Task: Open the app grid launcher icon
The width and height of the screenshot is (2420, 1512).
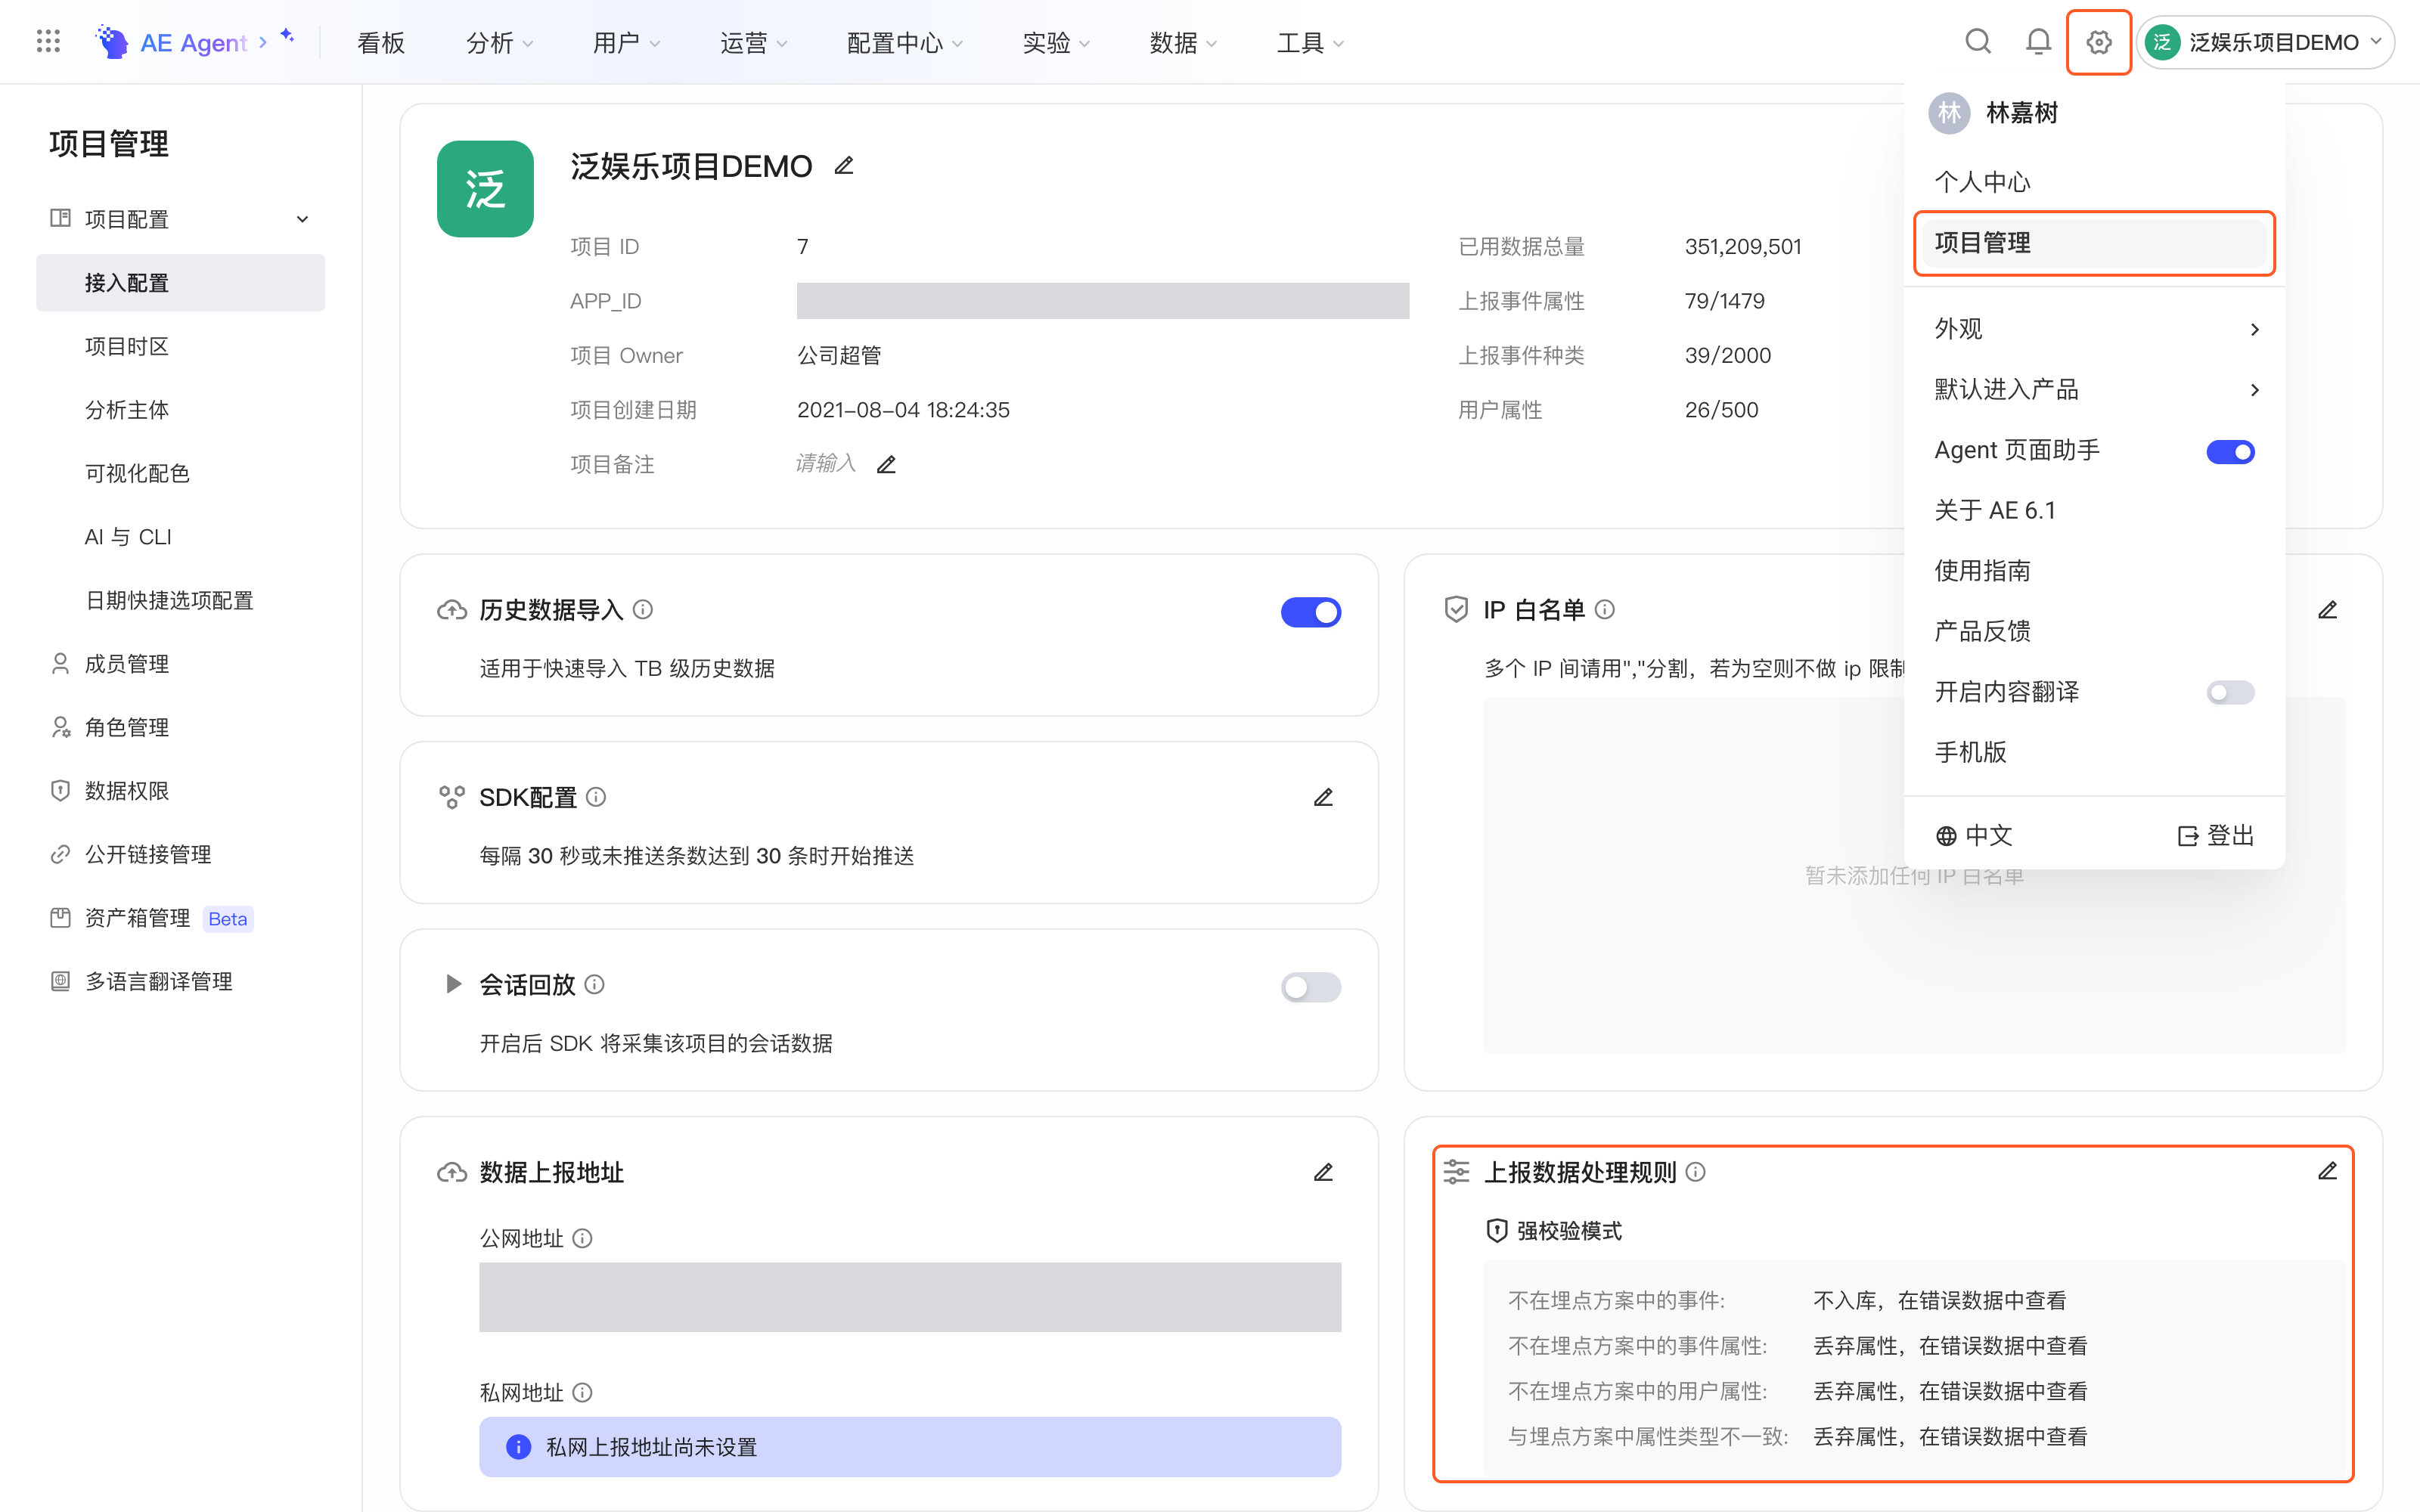Action: coord(48,42)
